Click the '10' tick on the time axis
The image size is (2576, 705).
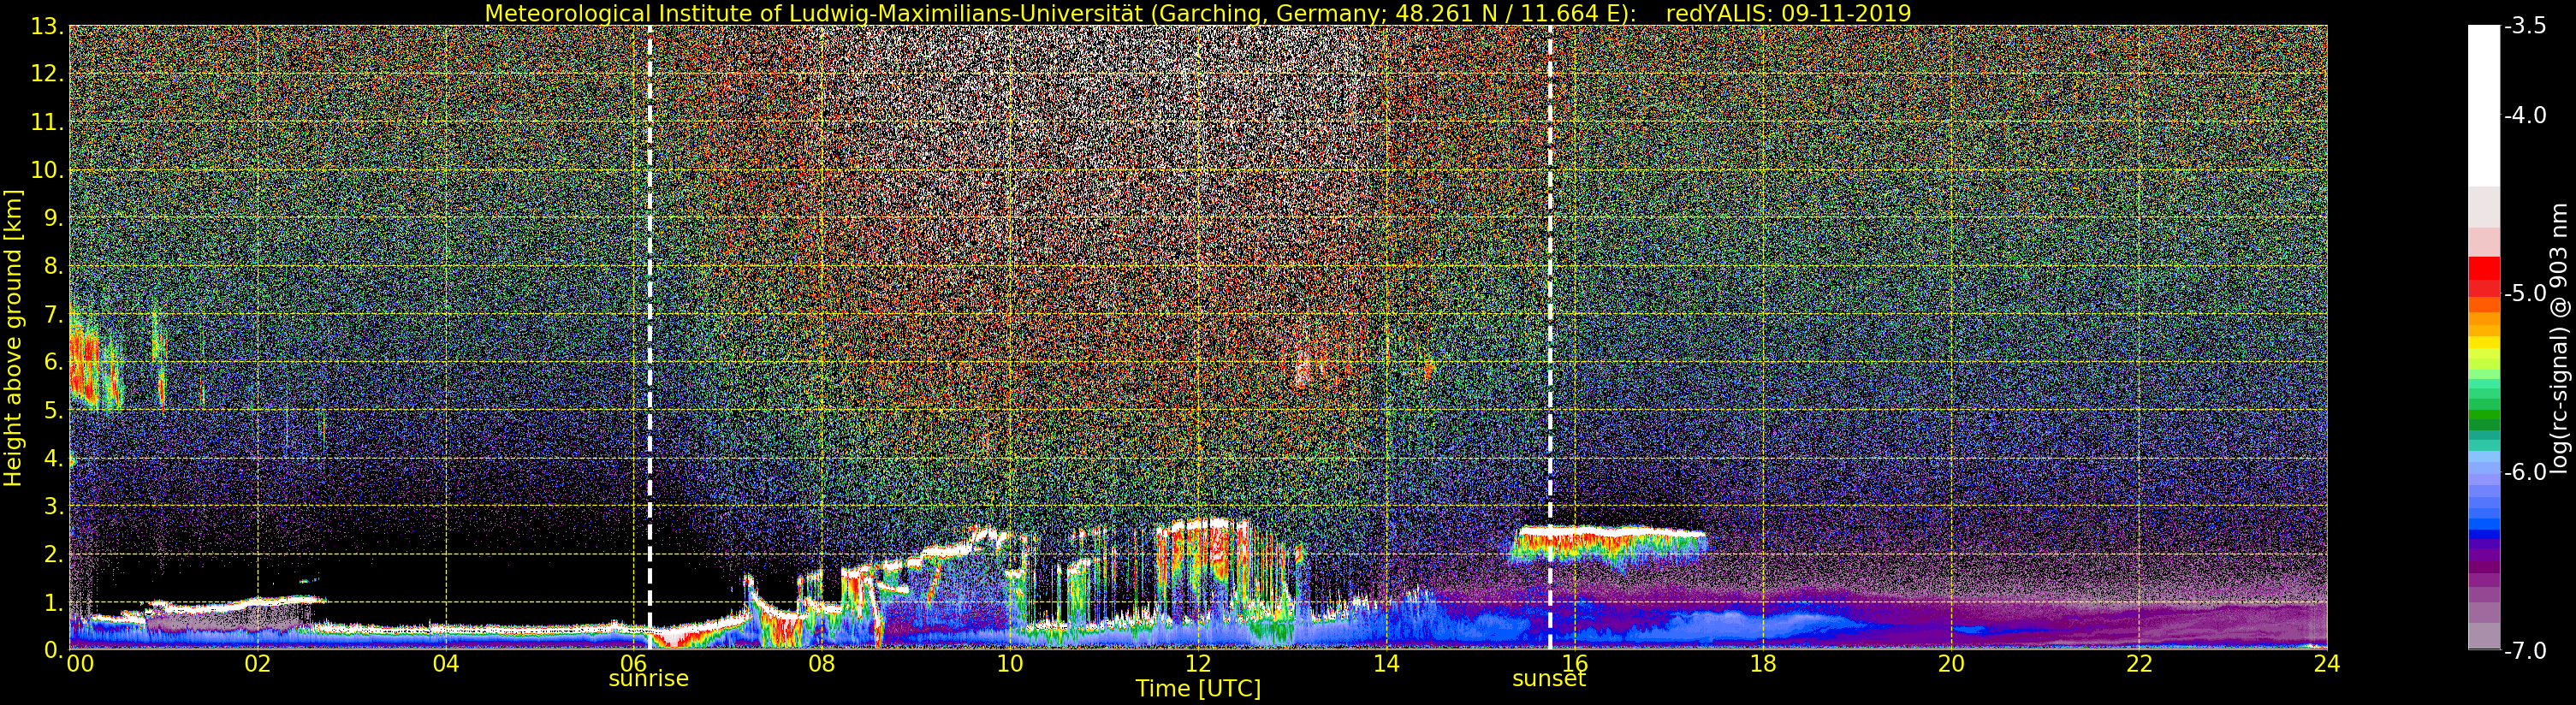[x=1009, y=663]
